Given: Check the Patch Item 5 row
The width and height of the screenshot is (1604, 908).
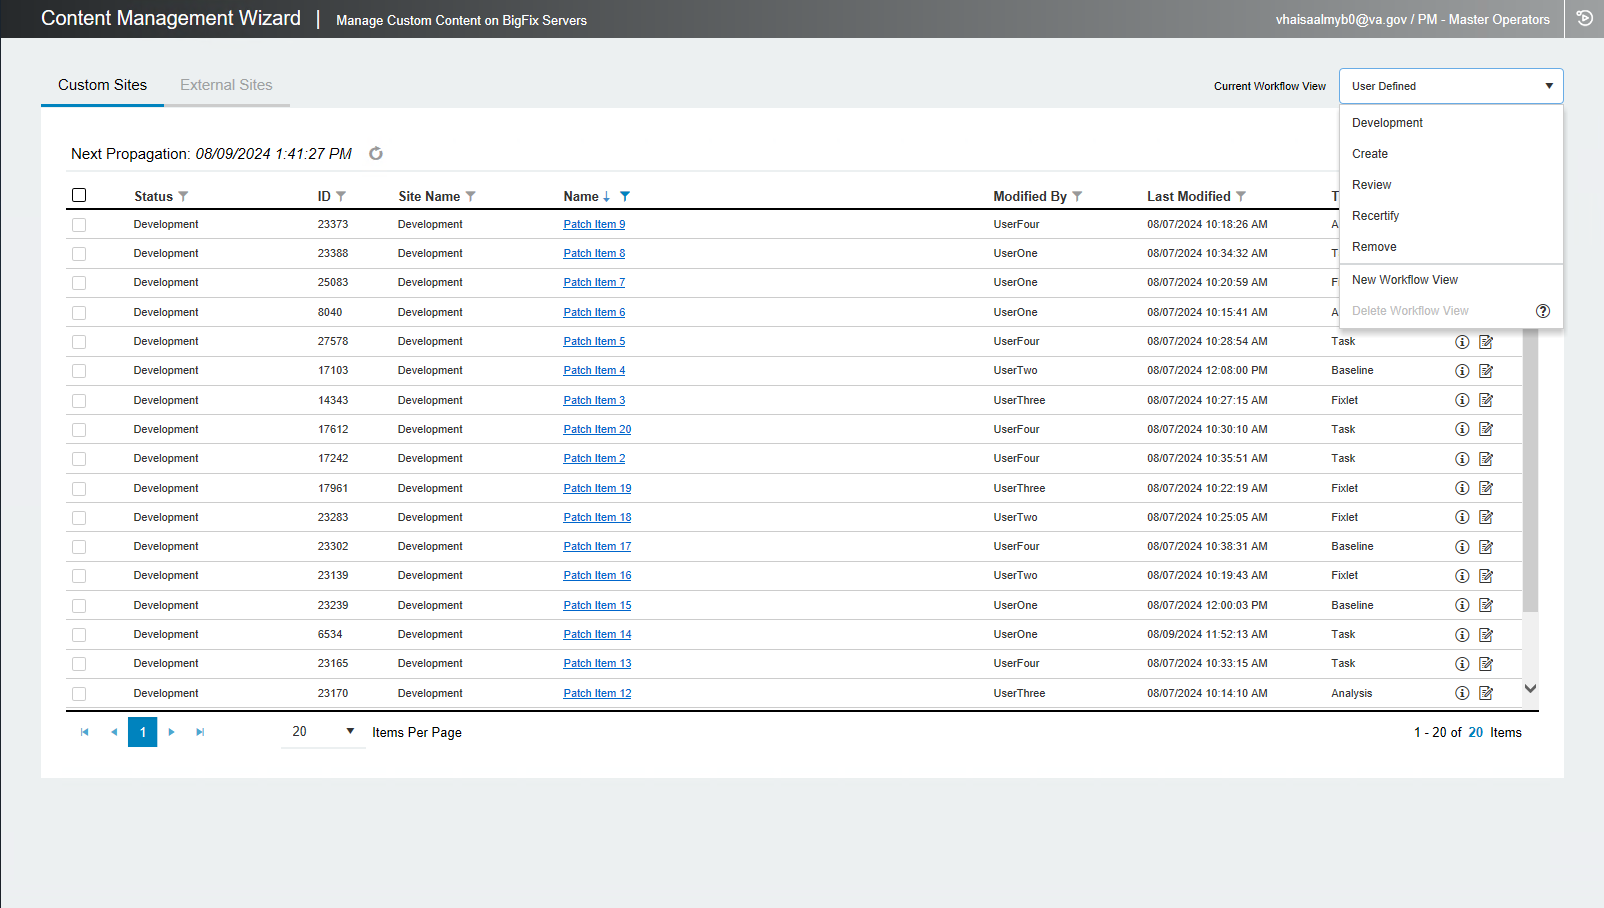Looking at the screenshot, I should pyautogui.click(x=79, y=342).
